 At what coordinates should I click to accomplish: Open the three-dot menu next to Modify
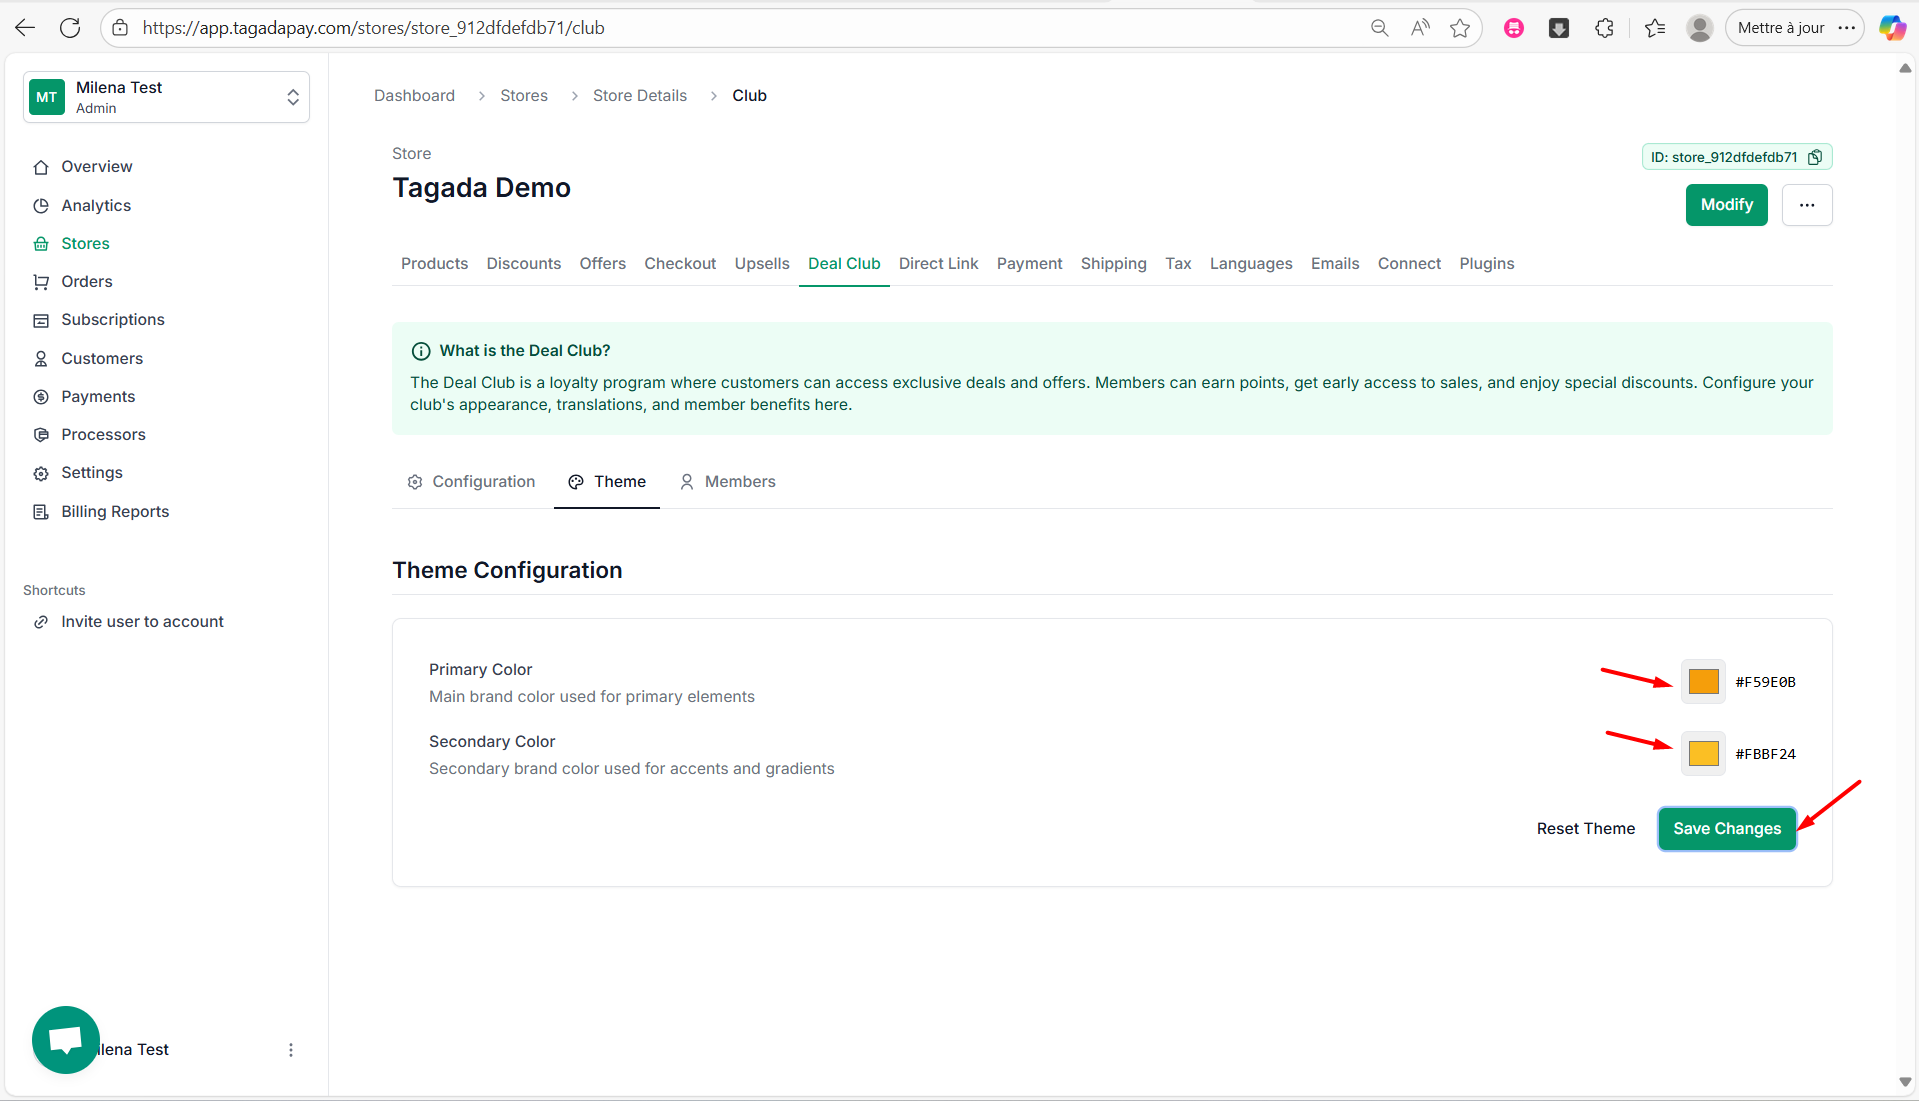click(x=1806, y=205)
